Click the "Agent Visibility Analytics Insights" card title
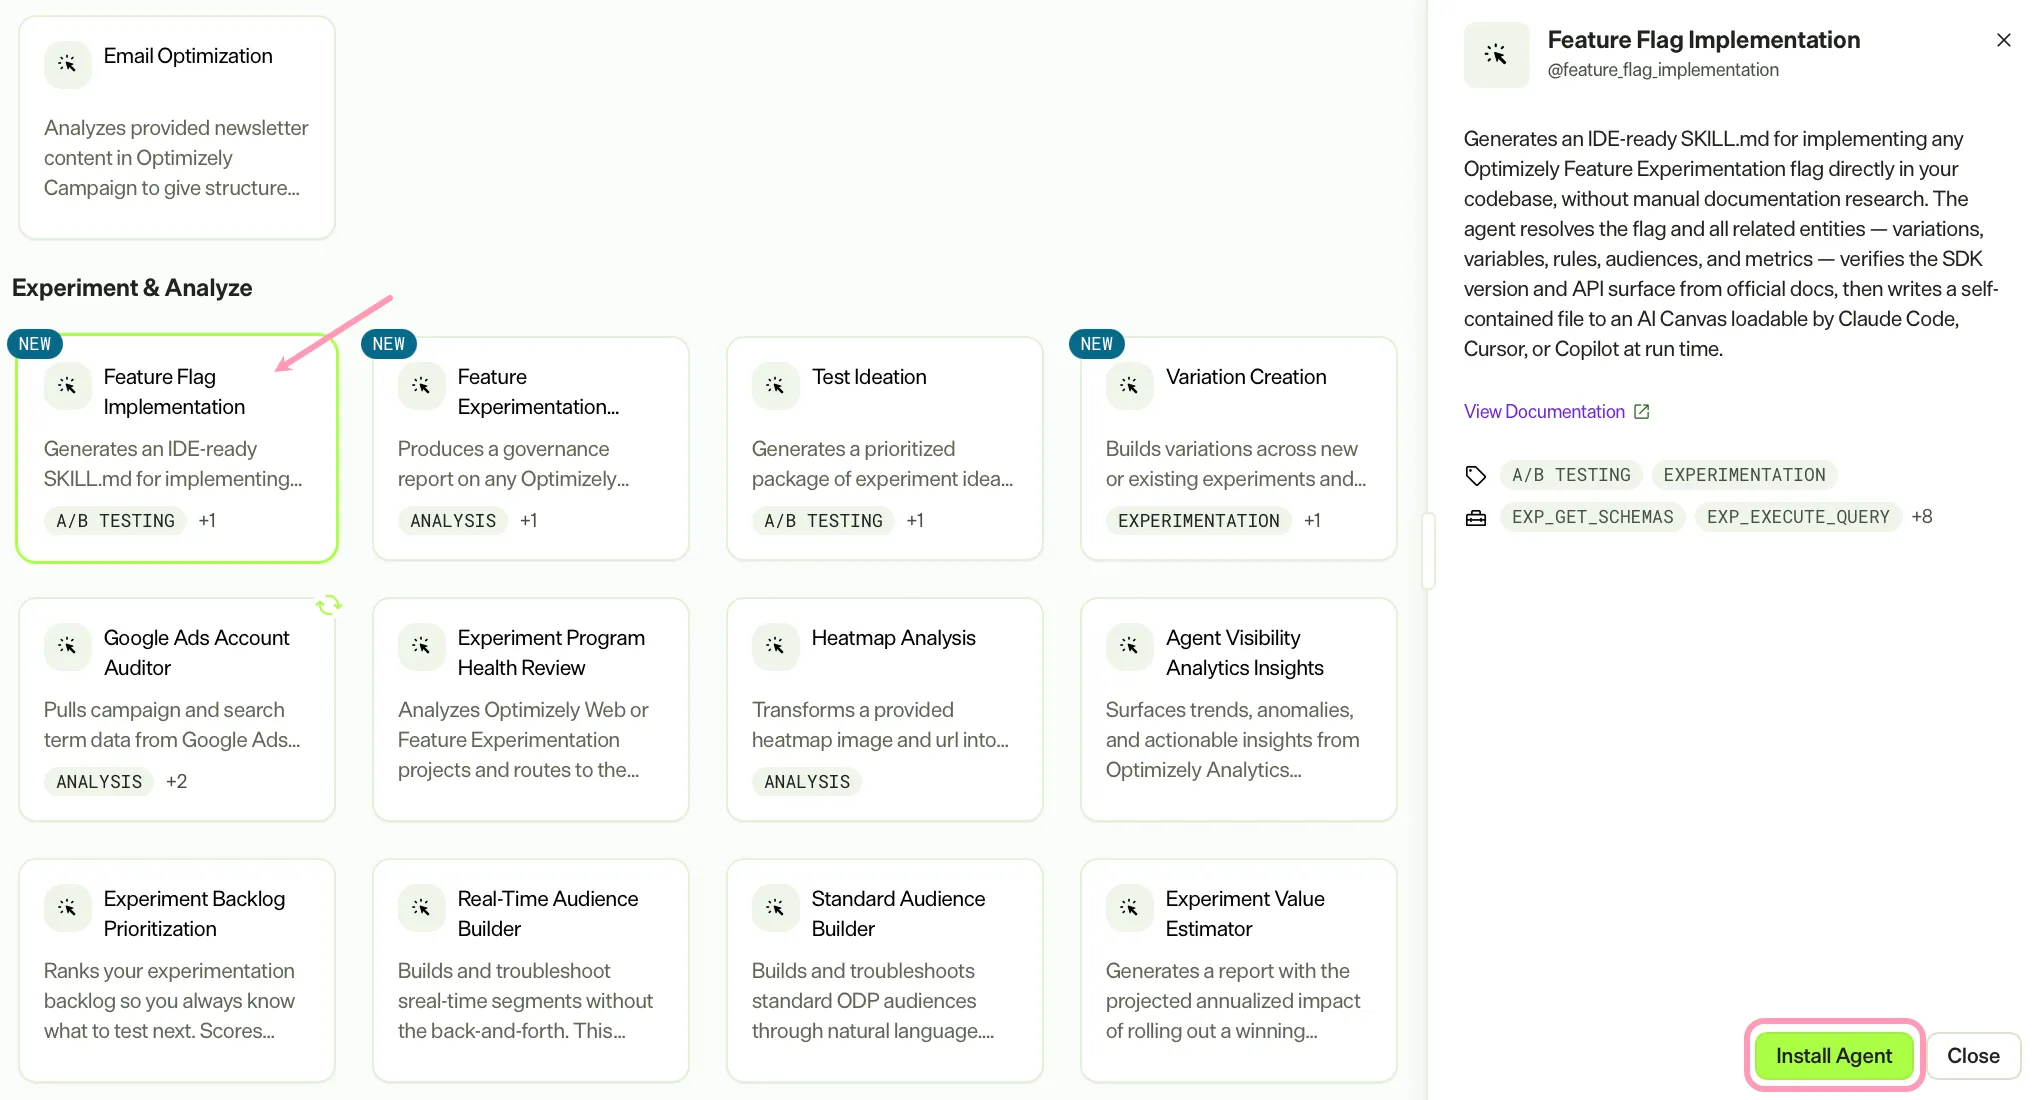The width and height of the screenshot is (2042, 1100). click(x=1244, y=653)
